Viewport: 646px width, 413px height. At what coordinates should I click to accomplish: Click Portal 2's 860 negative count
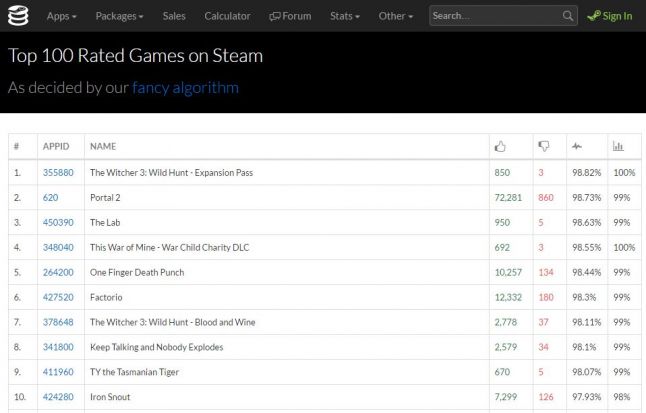pyautogui.click(x=546, y=197)
